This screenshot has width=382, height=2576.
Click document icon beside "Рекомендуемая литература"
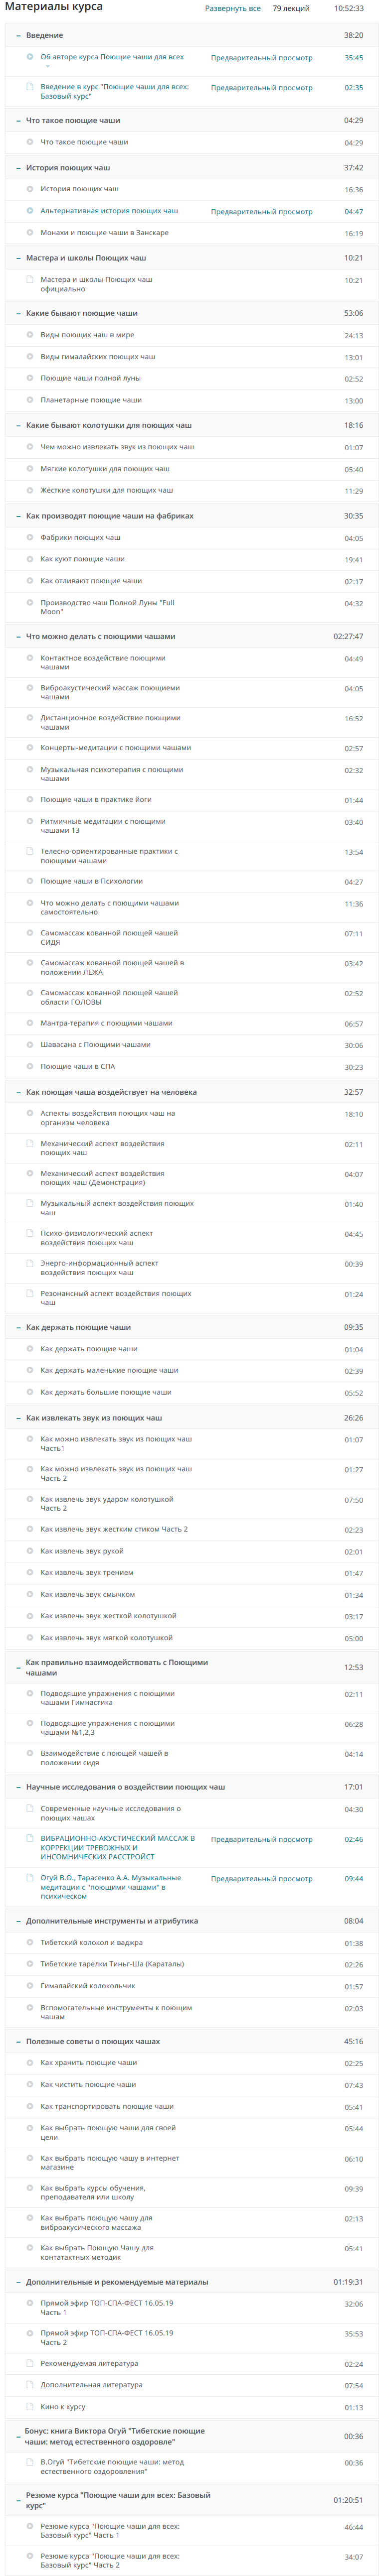click(x=30, y=2363)
